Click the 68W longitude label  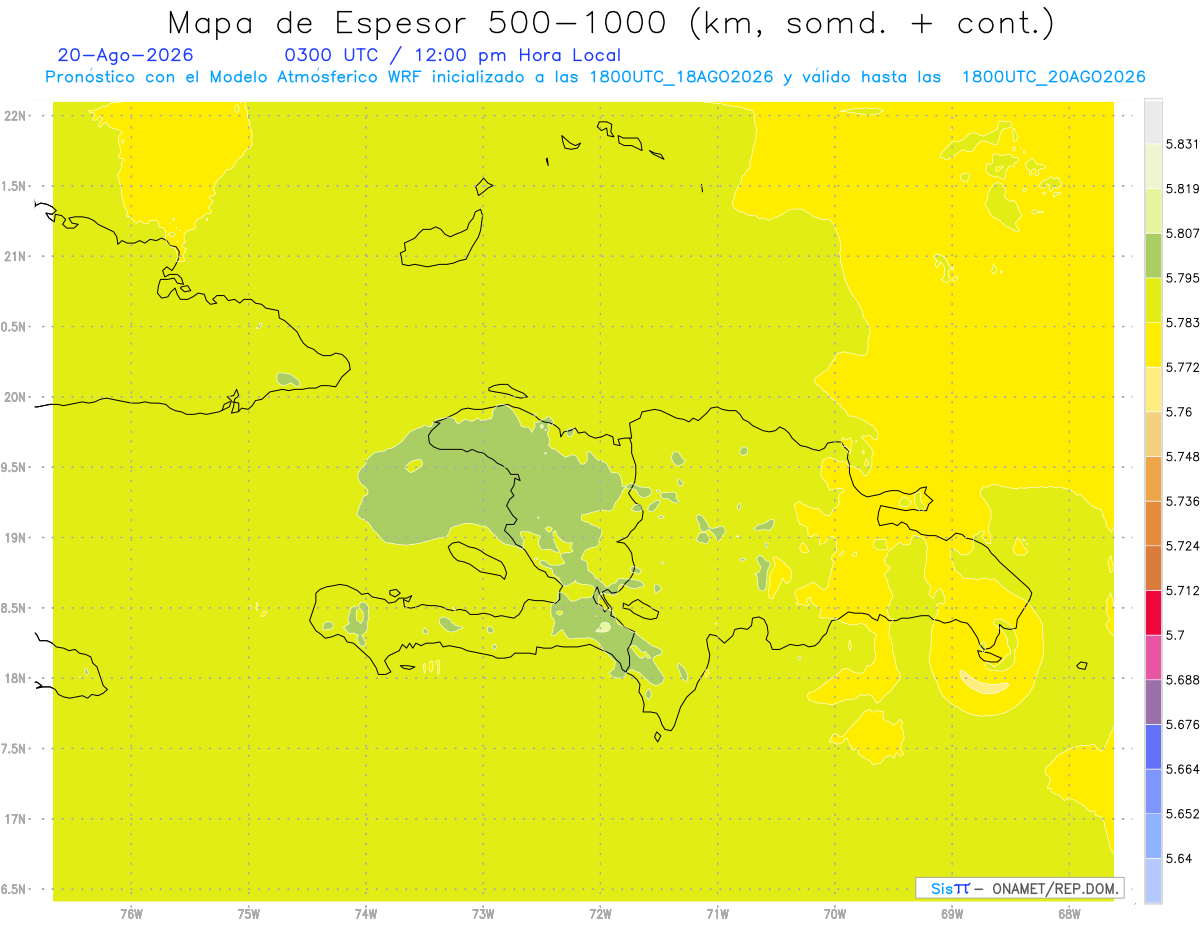point(1068,914)
